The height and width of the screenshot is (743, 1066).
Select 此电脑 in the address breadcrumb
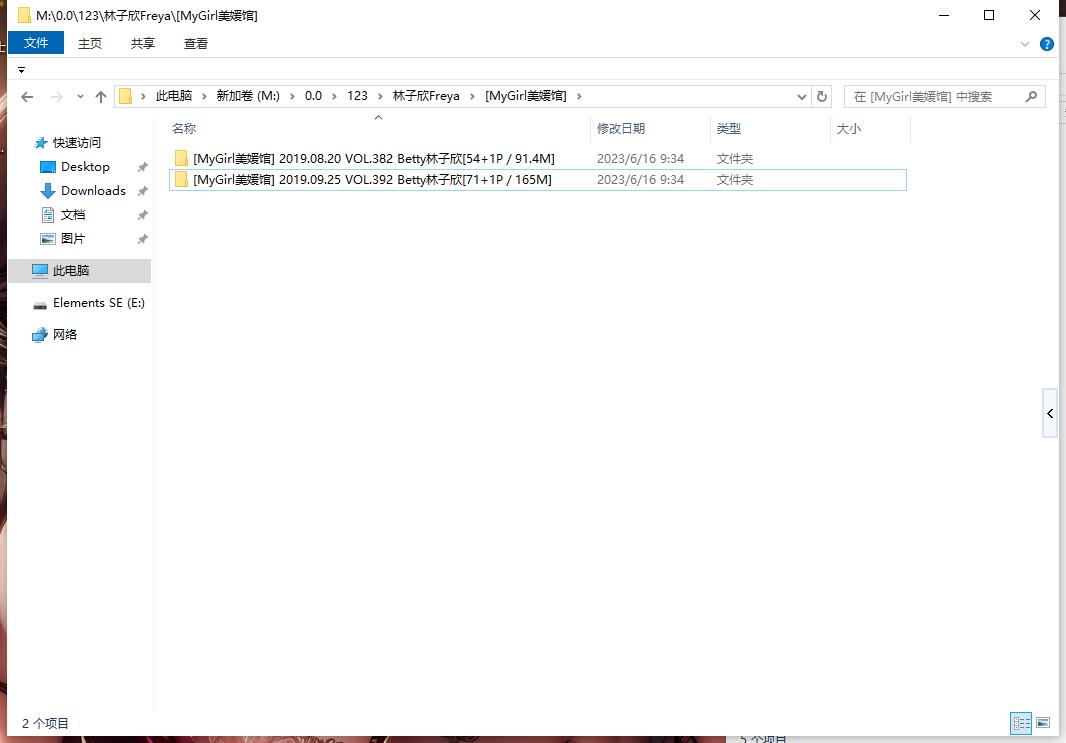click(x=174, y=96)
